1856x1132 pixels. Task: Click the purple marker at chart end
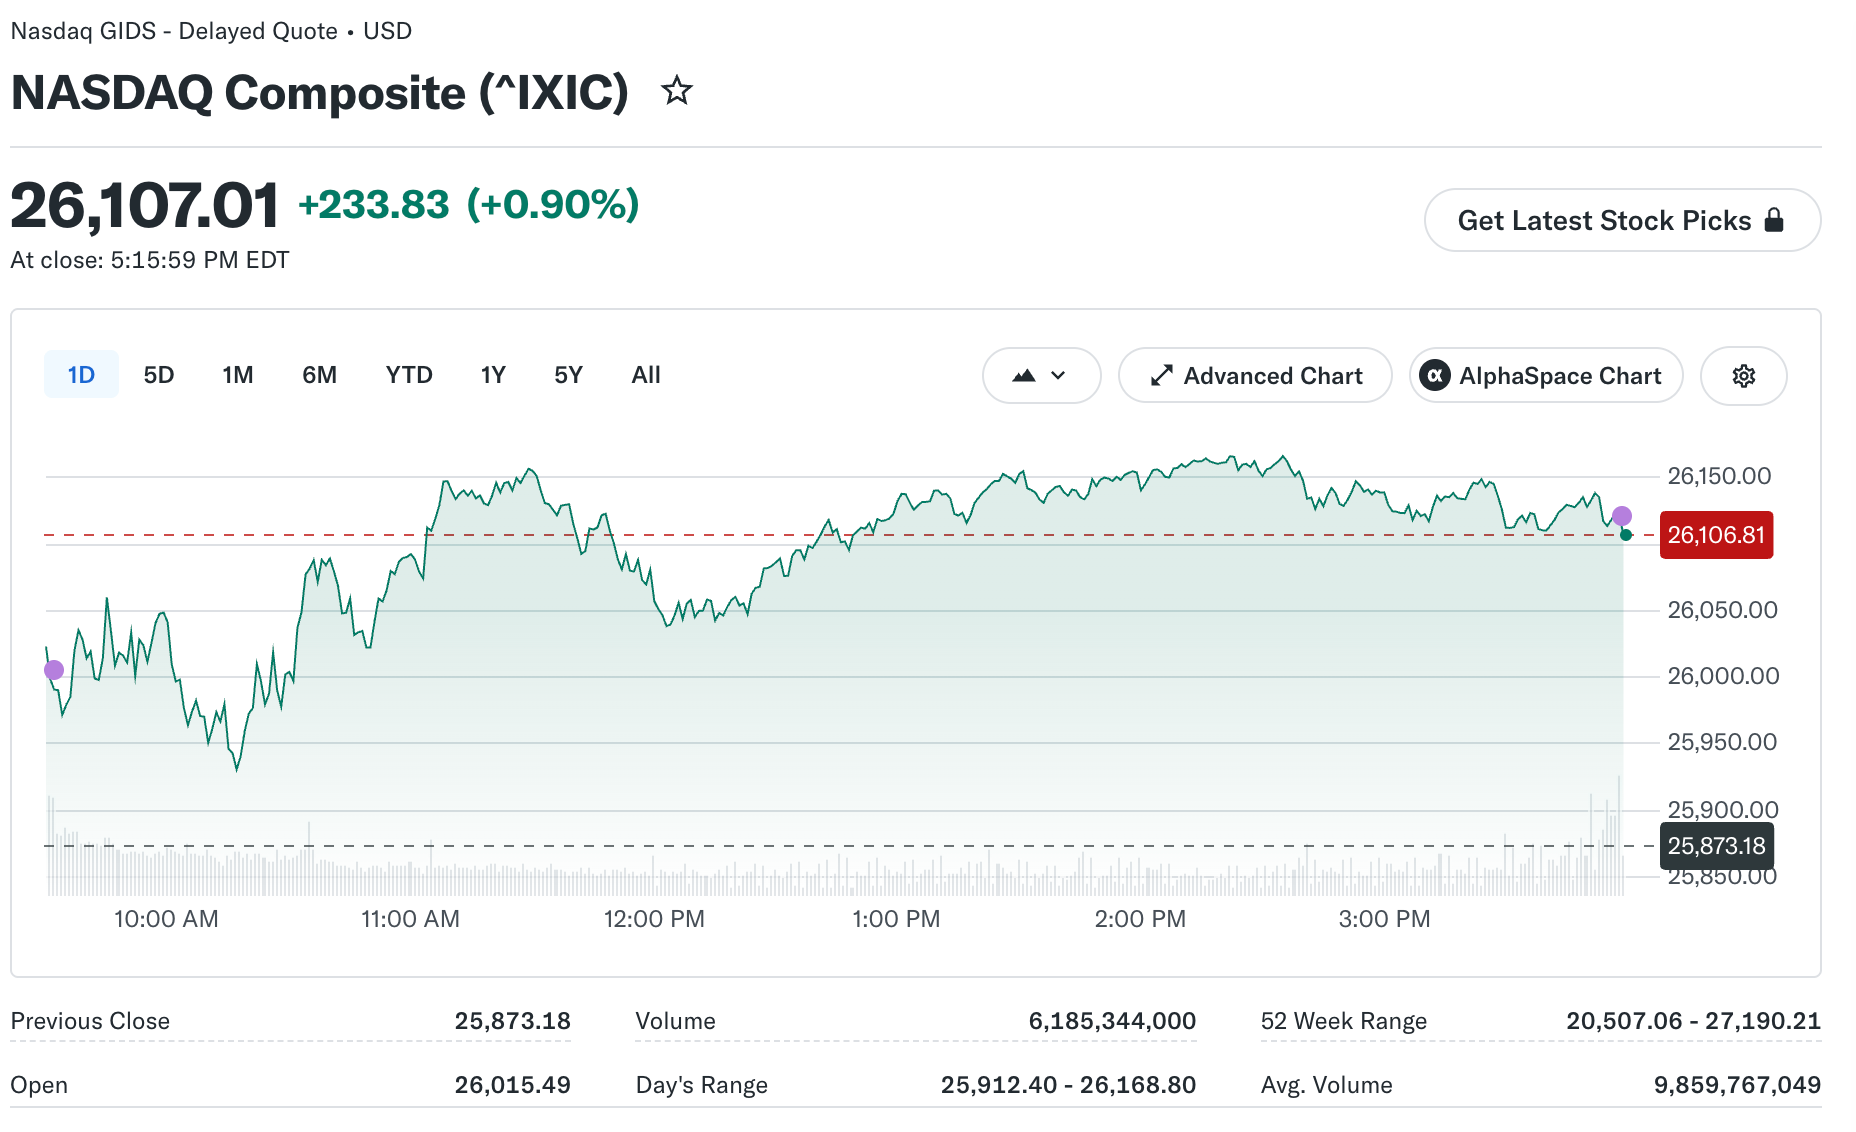click(1622, 516)
